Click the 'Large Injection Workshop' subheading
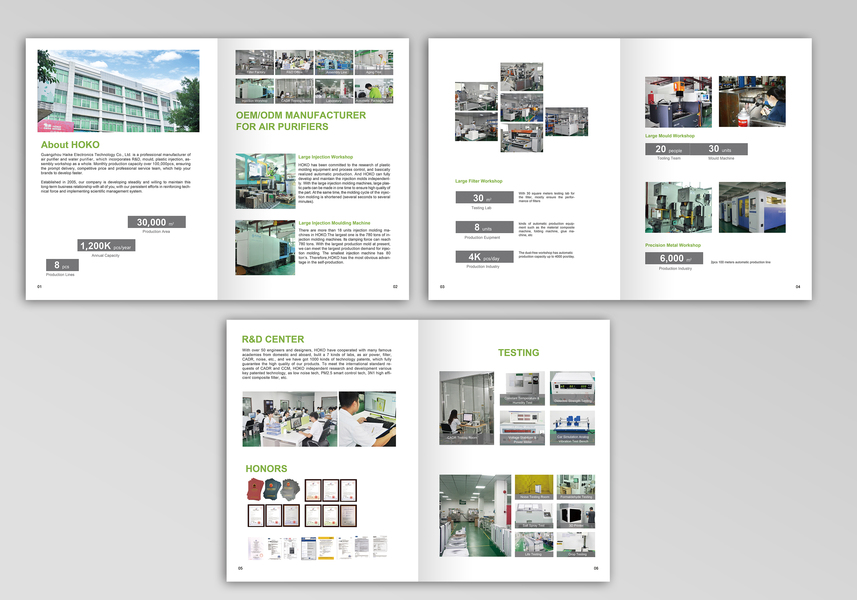 click(325, 157)
